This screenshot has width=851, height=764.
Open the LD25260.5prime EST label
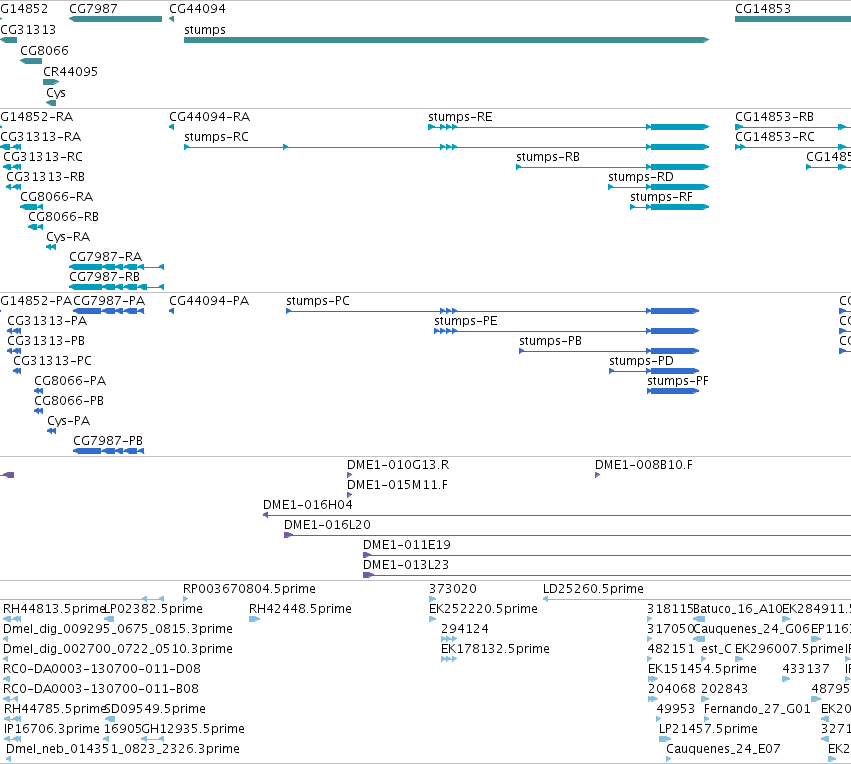(593, 589)
